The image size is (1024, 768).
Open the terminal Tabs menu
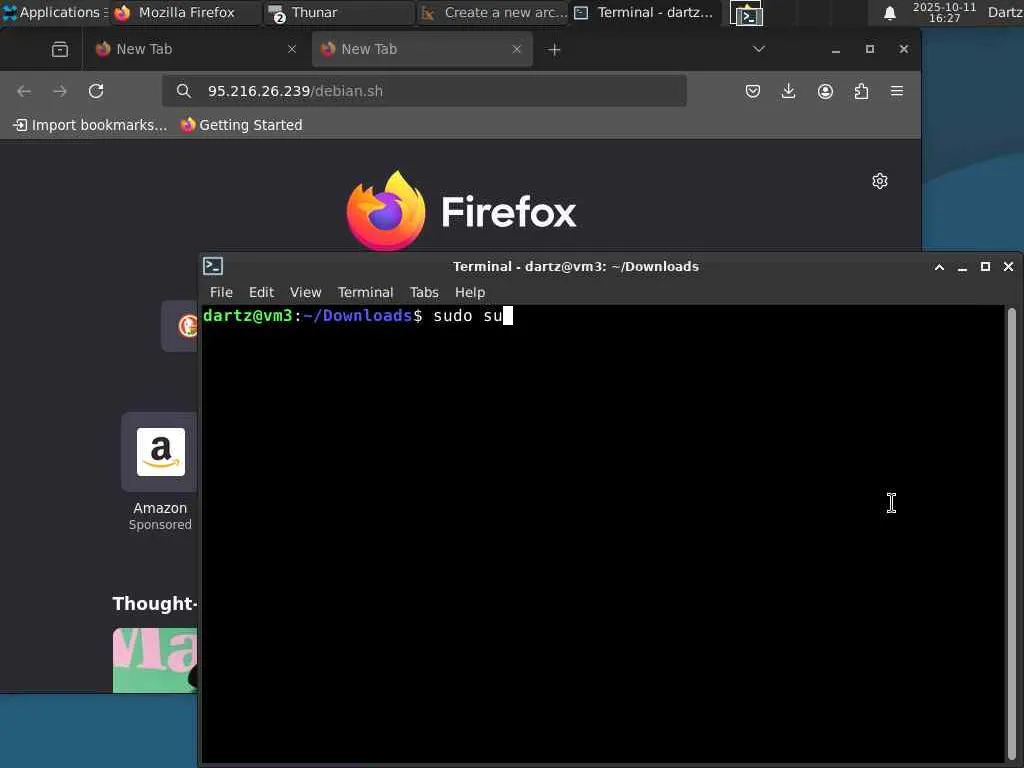click(424, 293)
